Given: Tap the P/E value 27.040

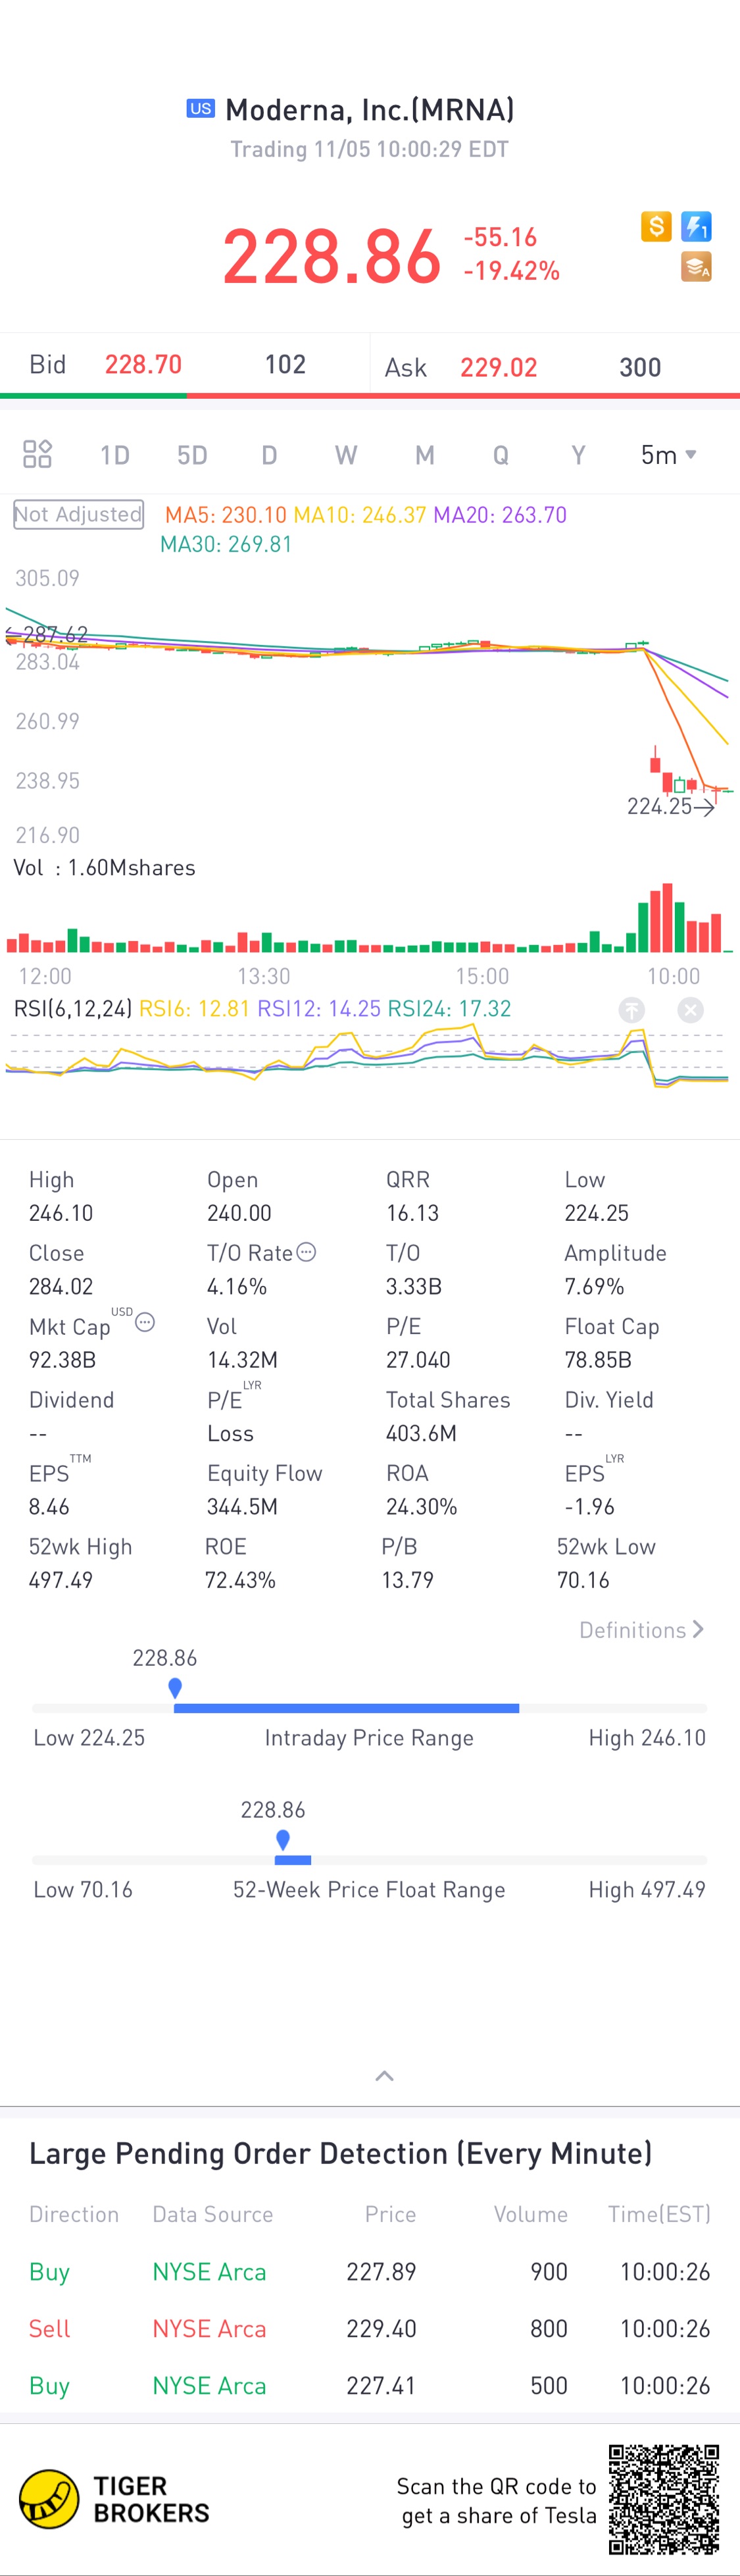Looking at the screenshot, I should (418, 1360).
